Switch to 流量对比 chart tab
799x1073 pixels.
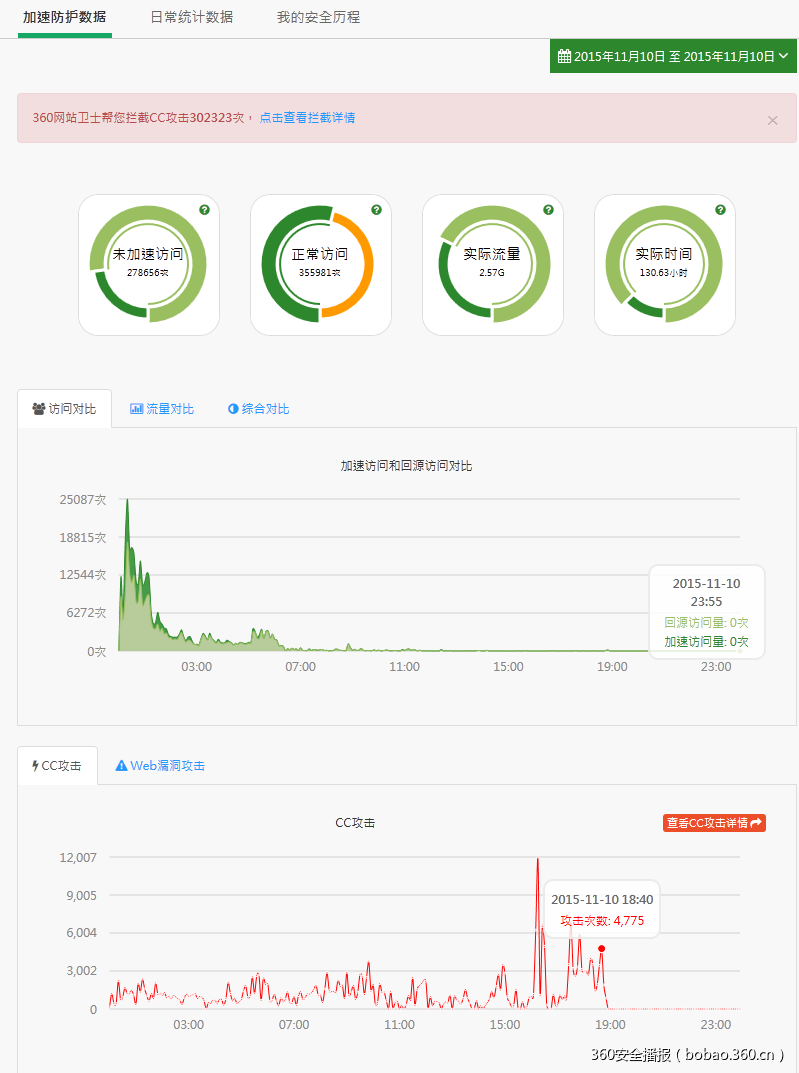coord(162,409)
